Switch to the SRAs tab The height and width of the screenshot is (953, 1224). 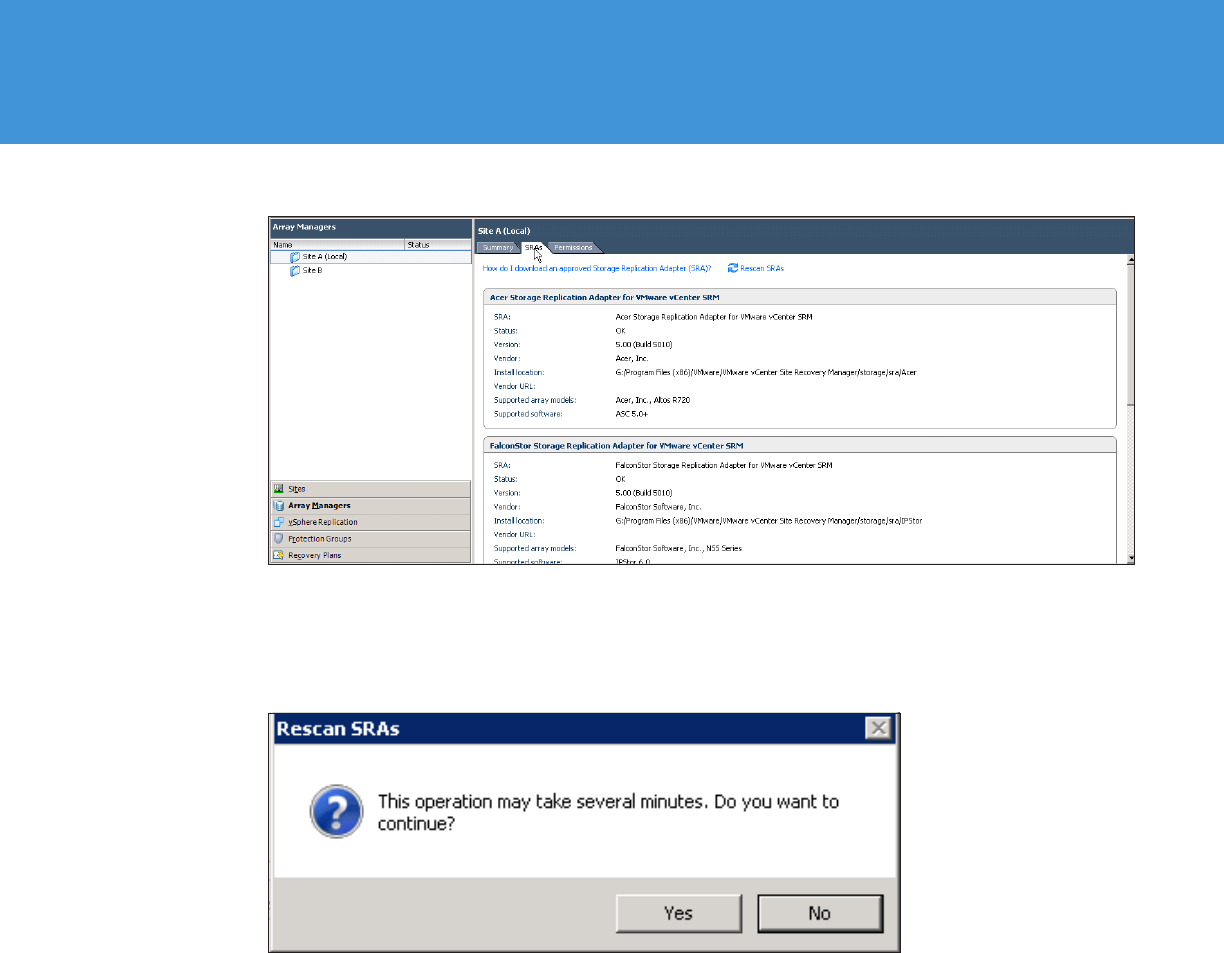(533, 247)
